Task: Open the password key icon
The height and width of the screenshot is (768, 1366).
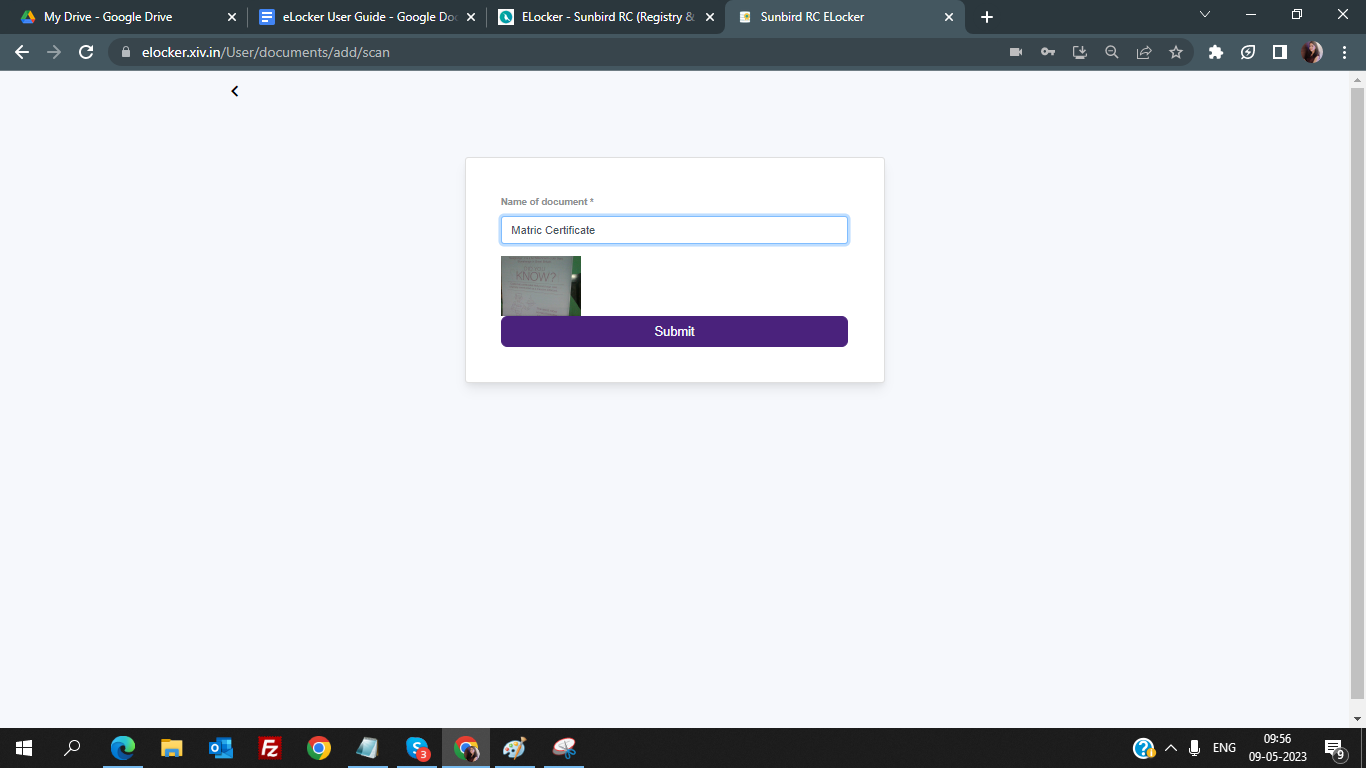Action: click(1048, 52)
